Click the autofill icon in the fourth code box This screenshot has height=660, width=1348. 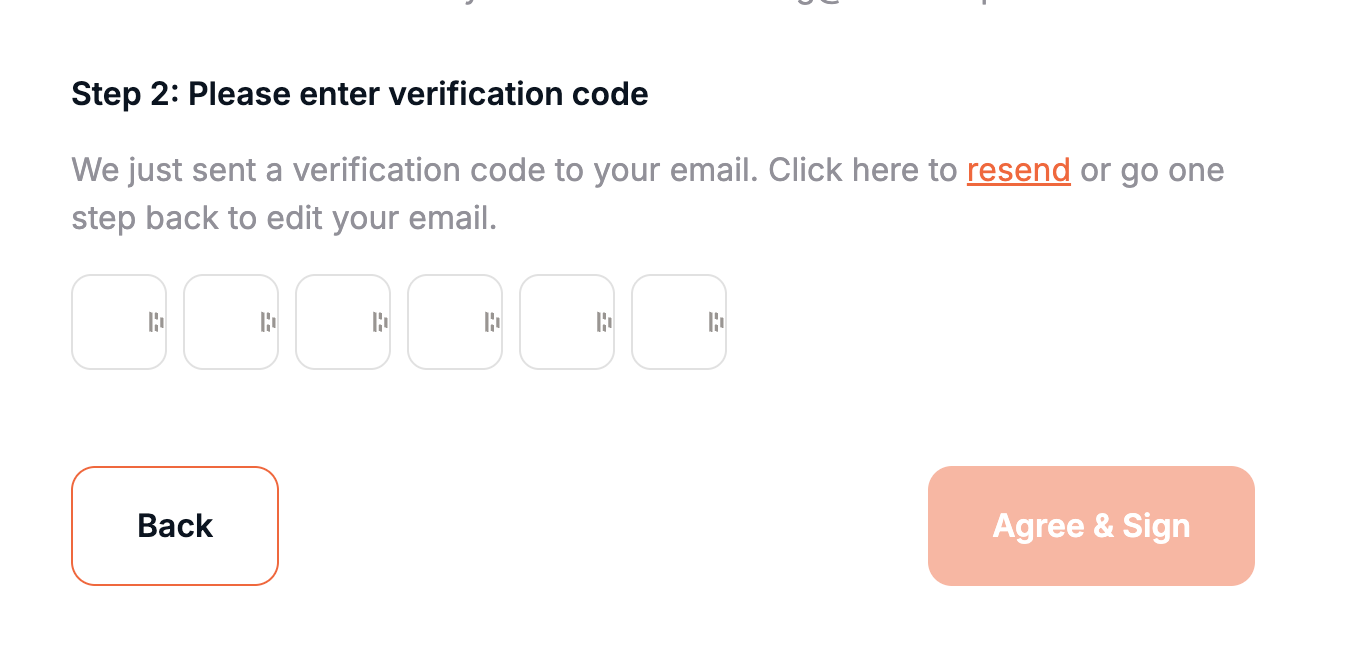tap(492, 322)
